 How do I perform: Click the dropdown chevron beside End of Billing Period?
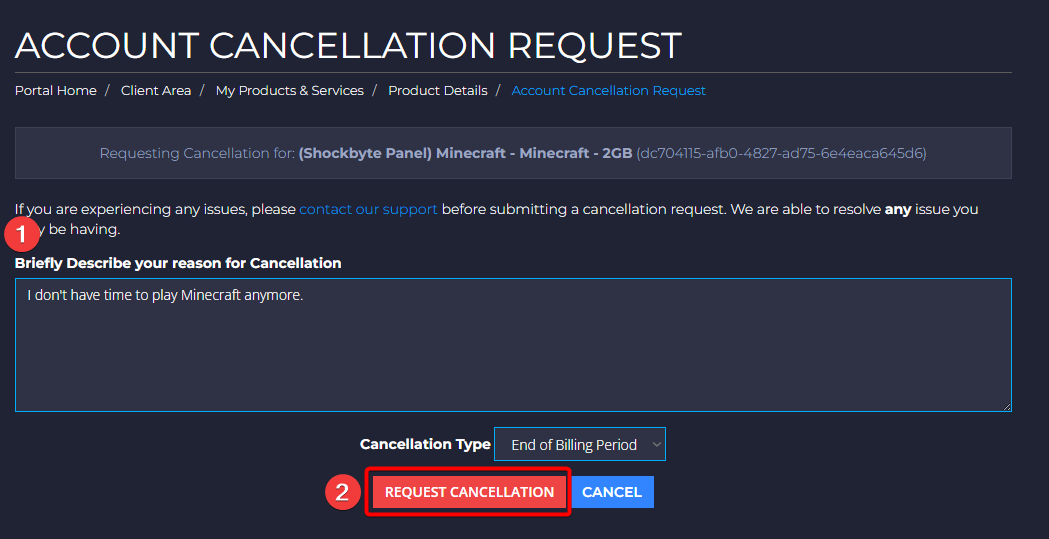(x=656, y=445)
